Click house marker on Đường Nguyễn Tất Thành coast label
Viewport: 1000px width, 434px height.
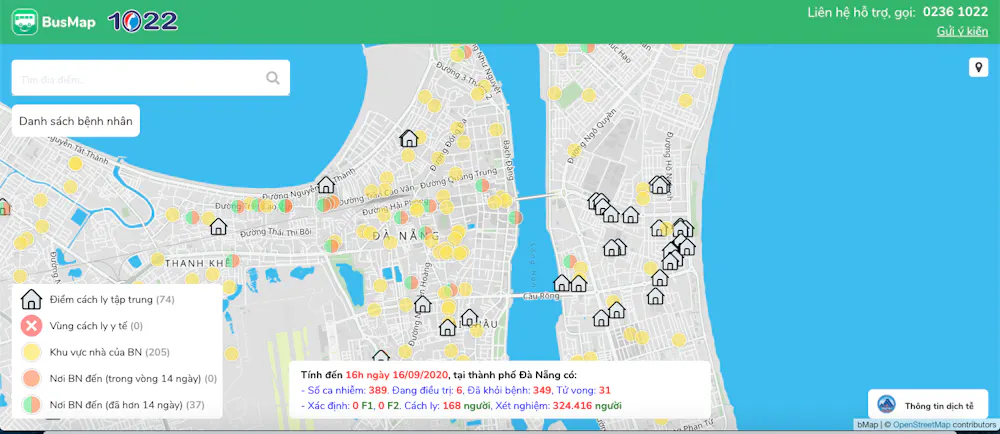[x=326, y=185]
